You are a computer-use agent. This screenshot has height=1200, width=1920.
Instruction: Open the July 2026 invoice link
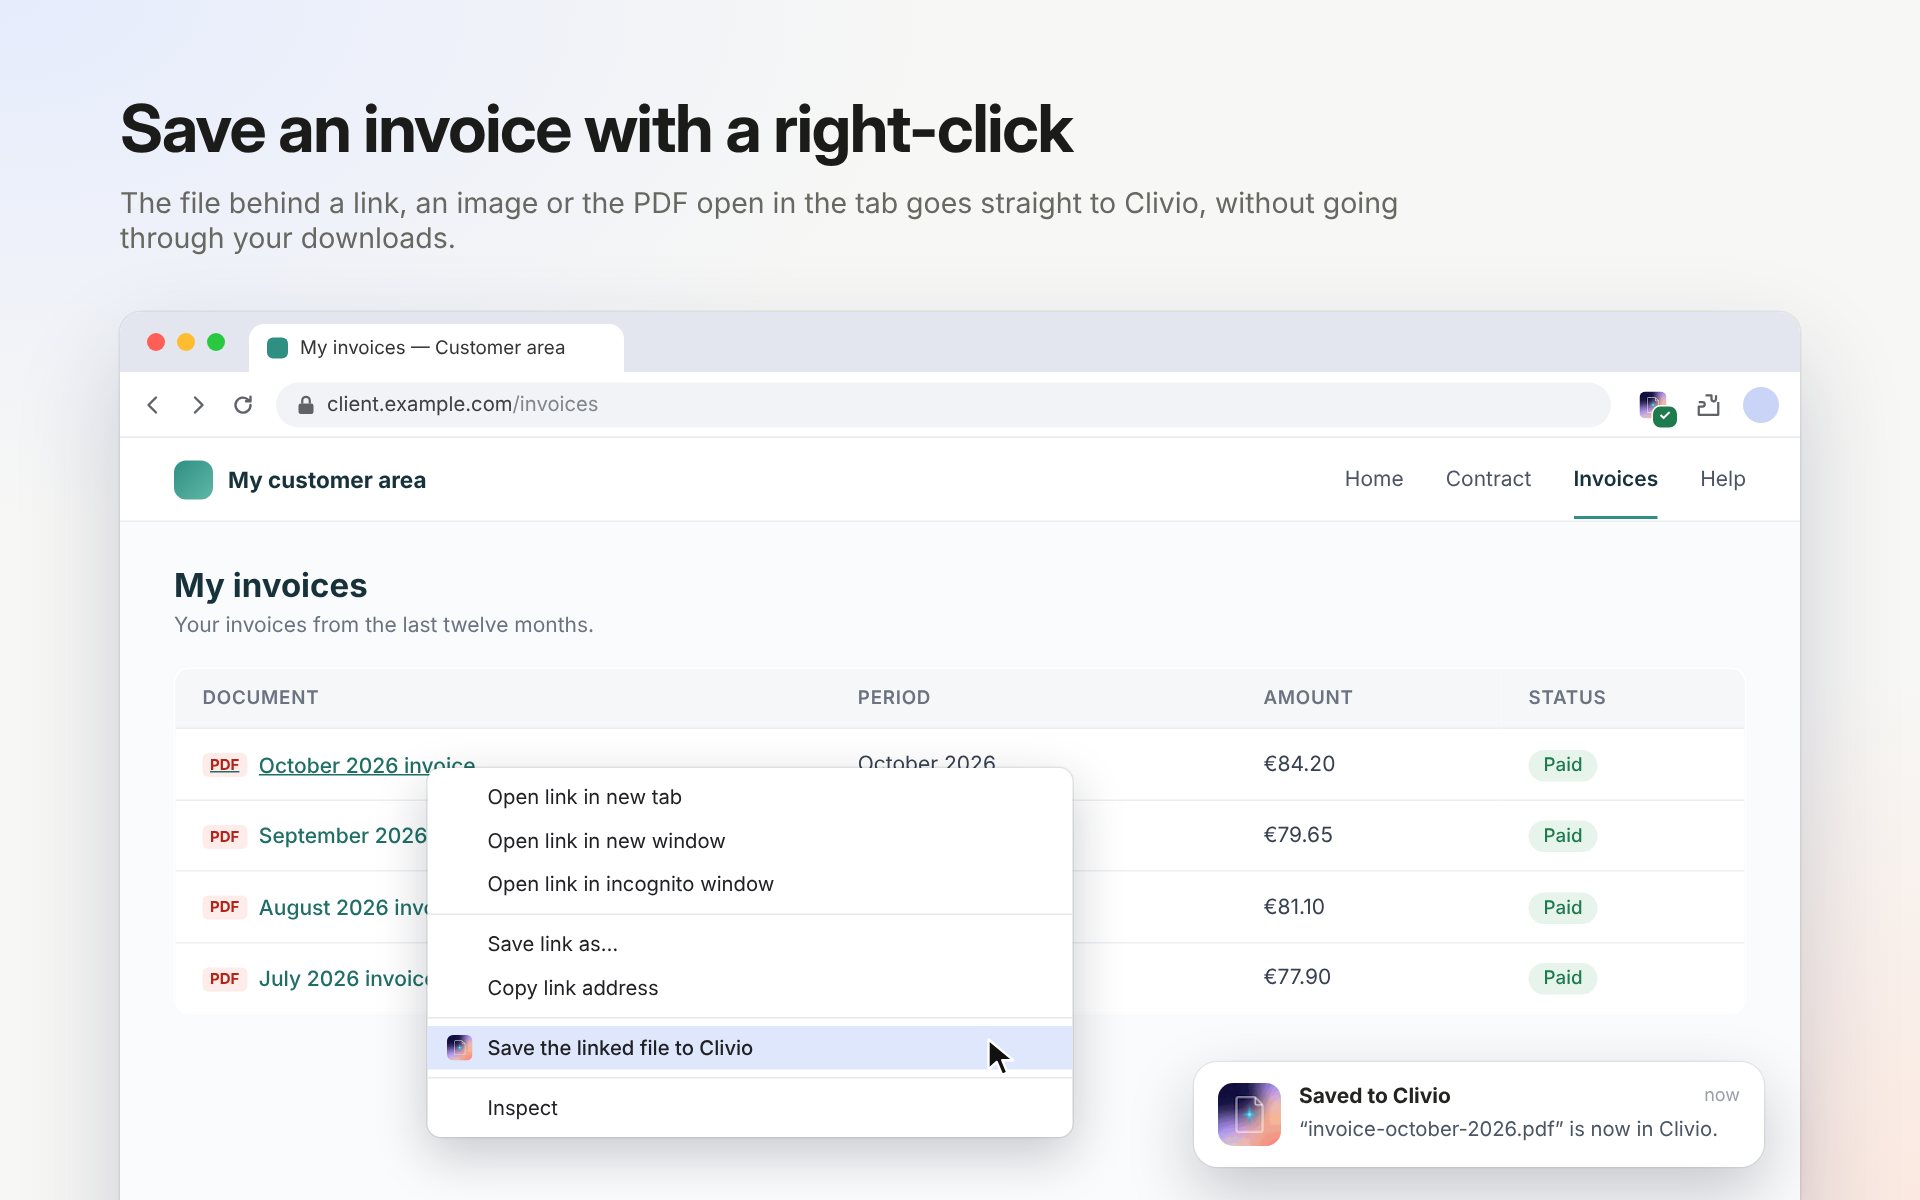[x=343, y=978]
